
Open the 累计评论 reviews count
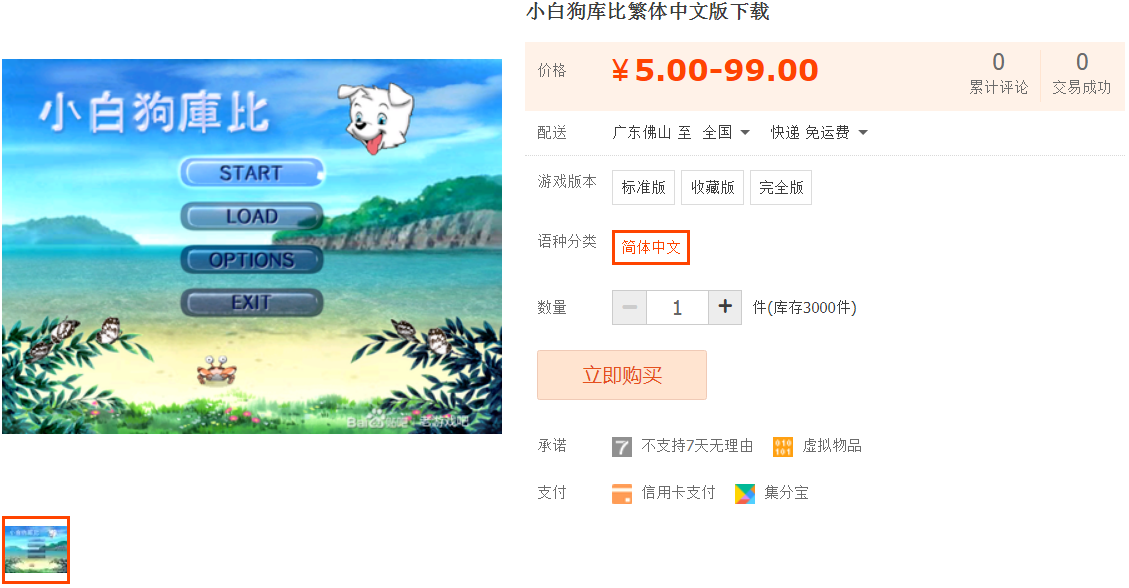pyautogui.click(x=998, y=73)
